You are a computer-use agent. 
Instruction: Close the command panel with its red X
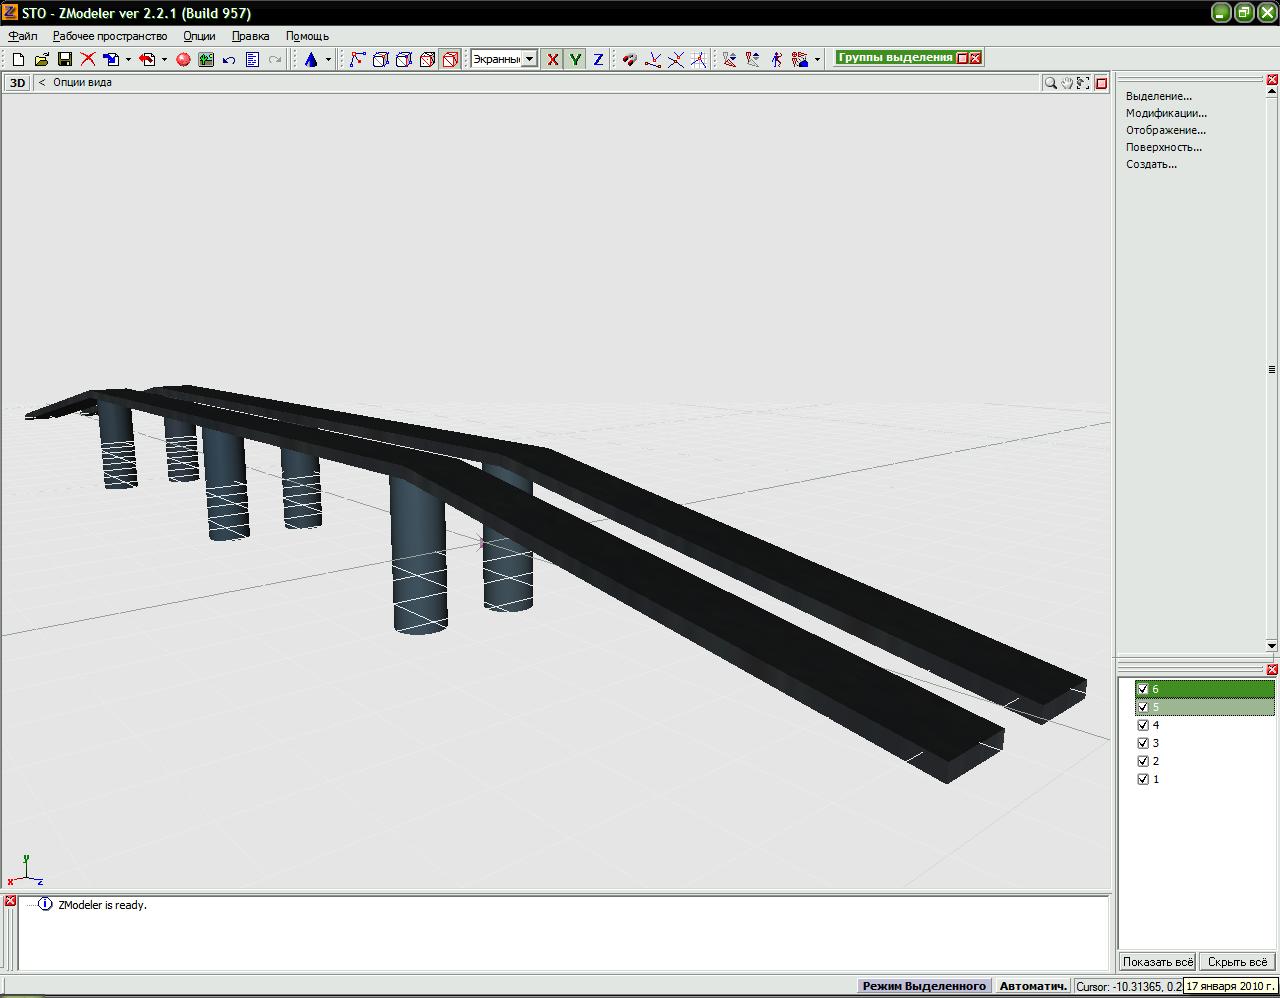1272,79
